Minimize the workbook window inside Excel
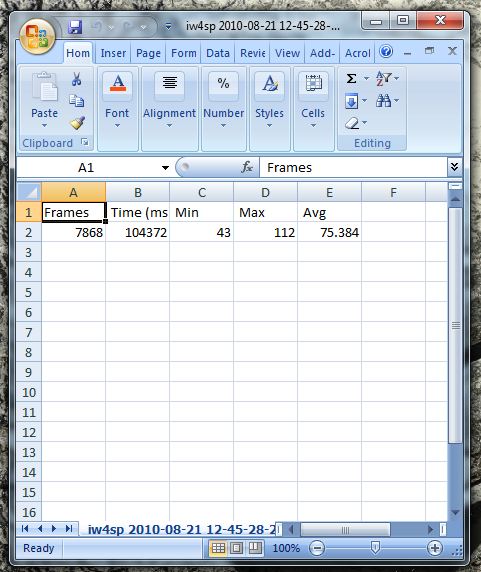The height and width of the screenshot is (572, 481). click(408, 54)
